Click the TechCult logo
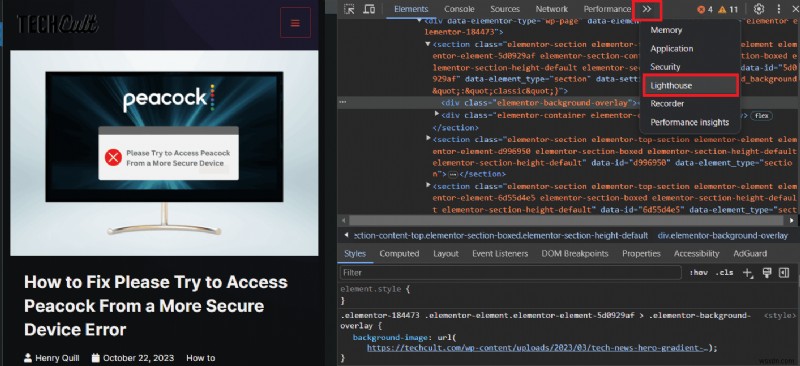This screenshot has height=366, width=800. (57, 23)
